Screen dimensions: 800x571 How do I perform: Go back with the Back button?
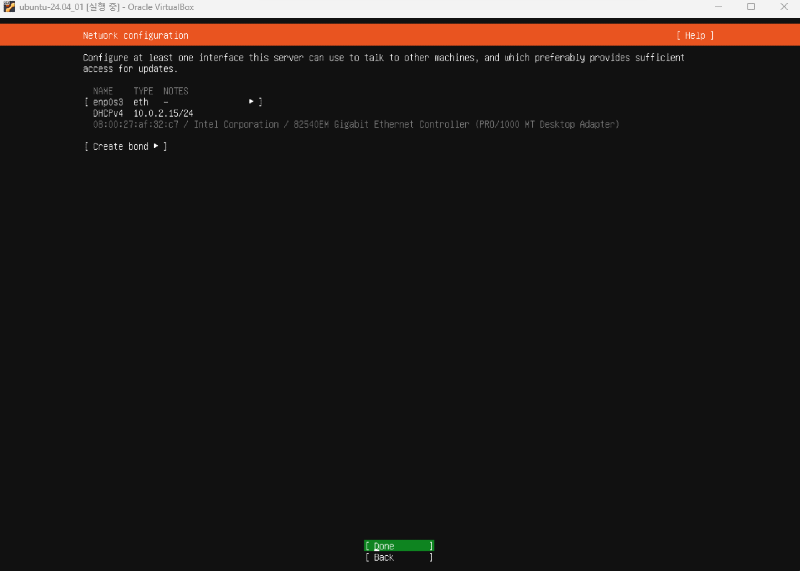pos(398,557)
